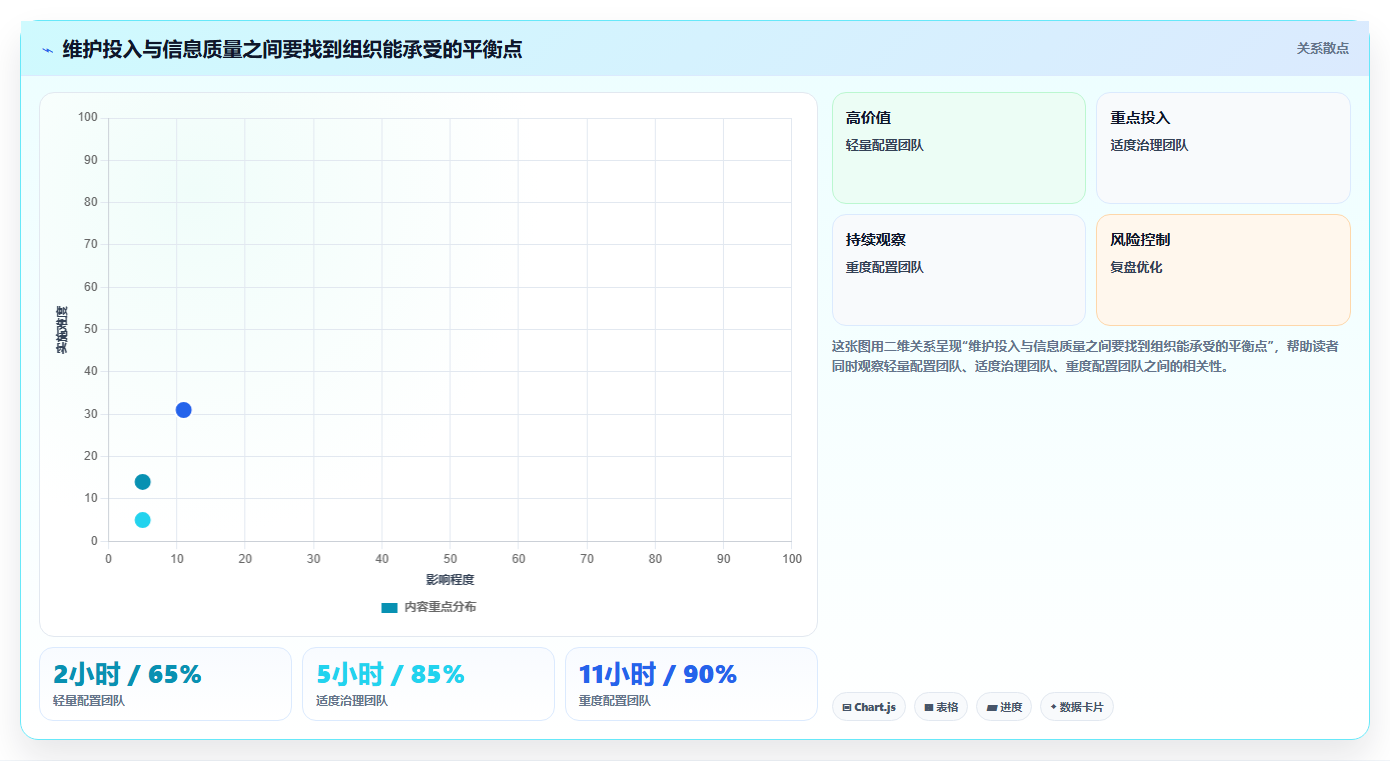The width and height of the screenshot is (1390, 761).
Task: Click the 实施难度 y-axis label
Action: pyautogui.click(x=62, y=330)
